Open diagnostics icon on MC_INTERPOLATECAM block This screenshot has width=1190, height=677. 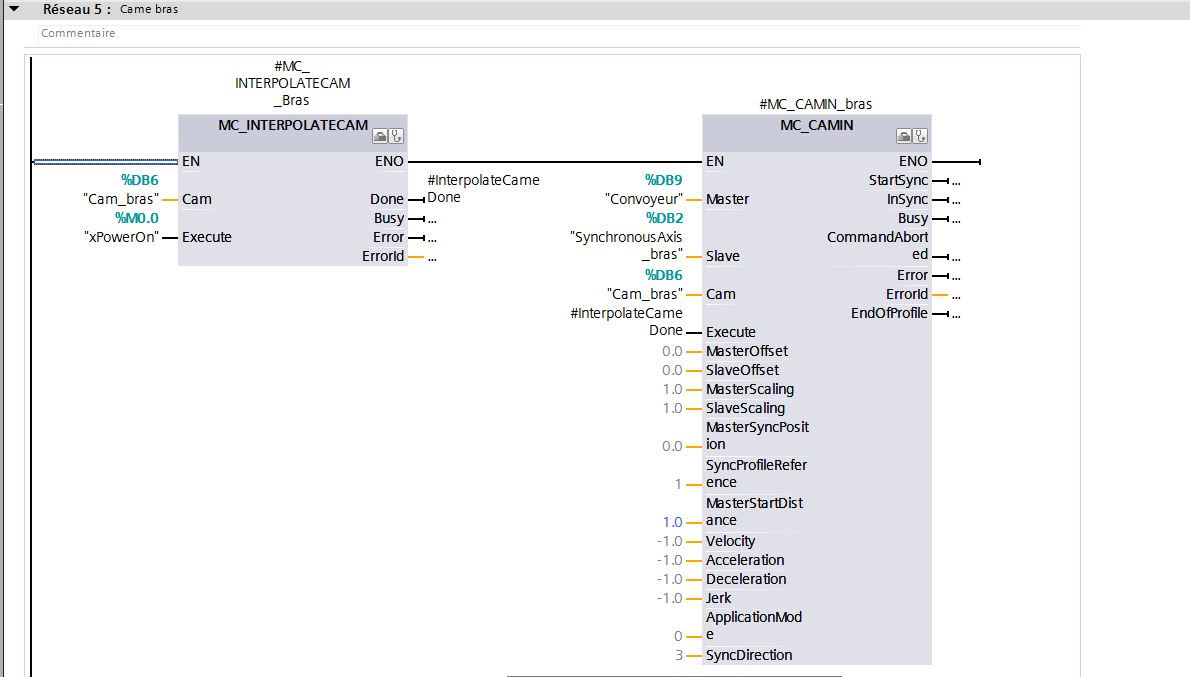(x=397, y=136)
